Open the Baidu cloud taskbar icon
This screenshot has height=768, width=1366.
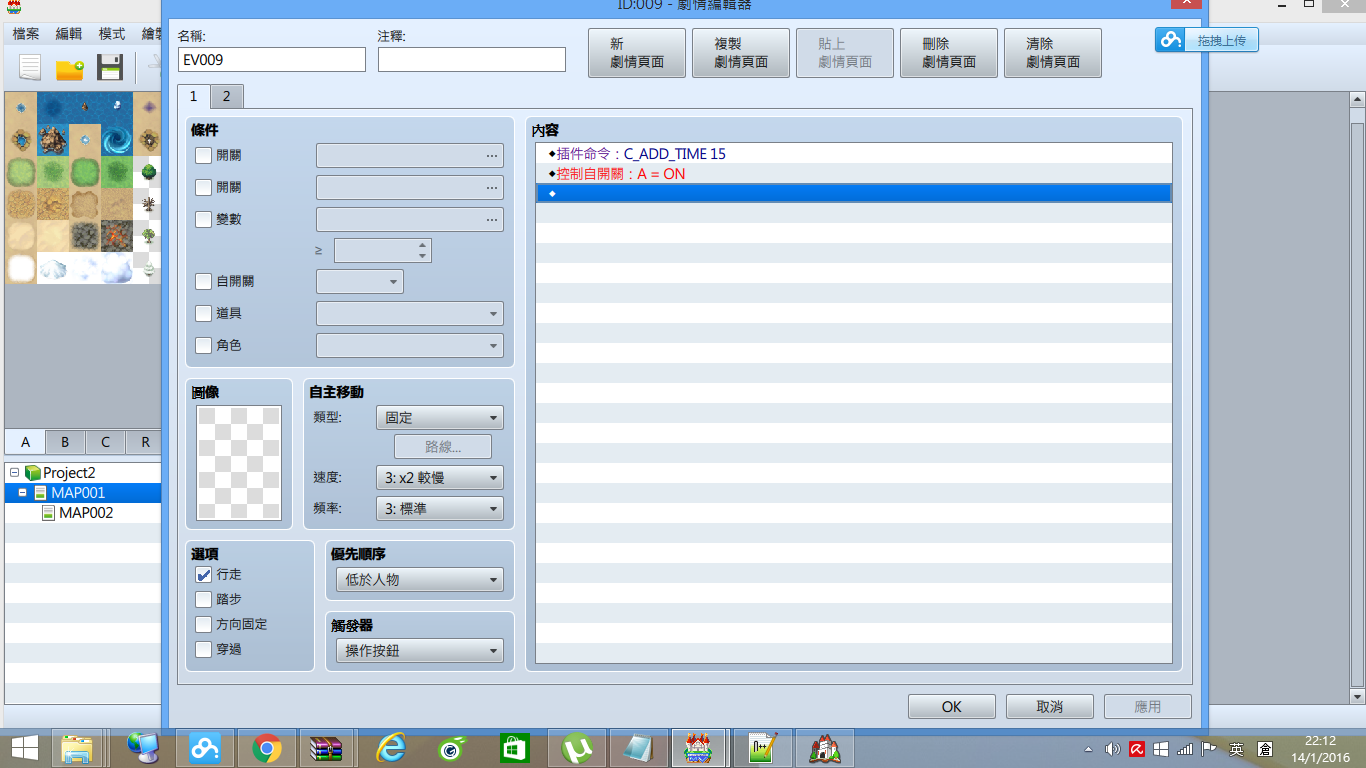(x=204, y=748)
